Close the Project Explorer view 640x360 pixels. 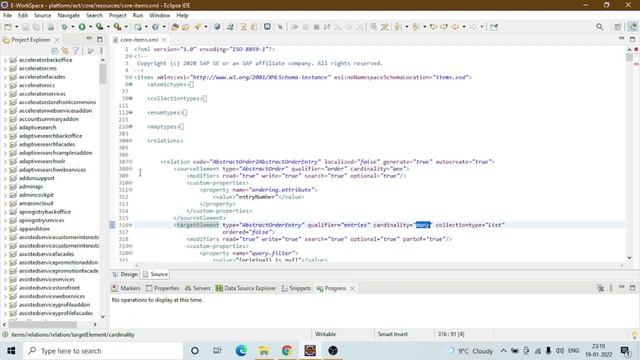click(x=57, y=40)
